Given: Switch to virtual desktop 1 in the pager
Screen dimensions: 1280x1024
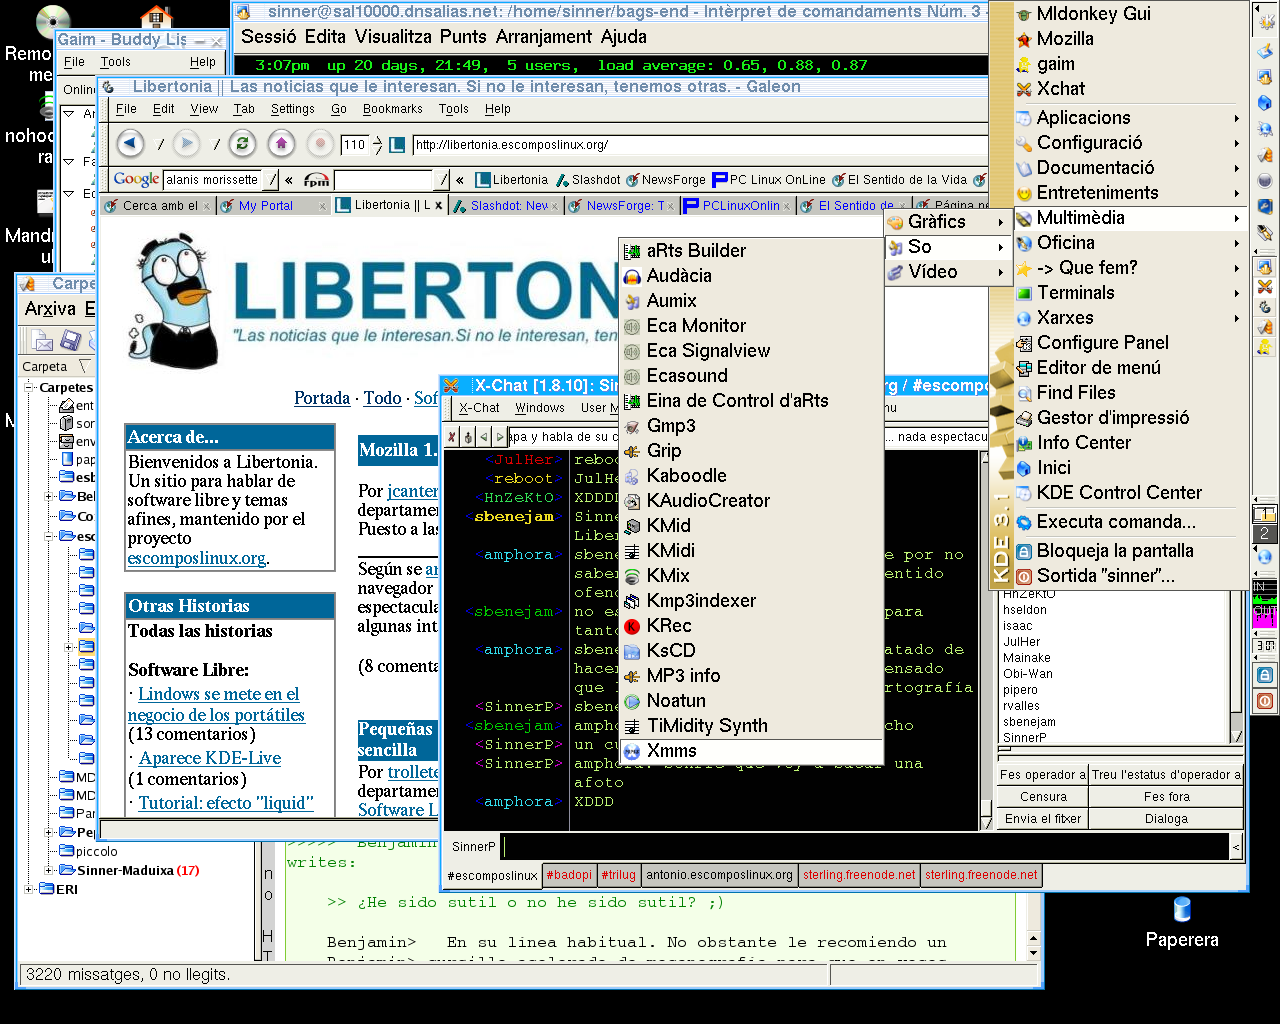Looking at the screenshot, I should (x=1264, y=514).
